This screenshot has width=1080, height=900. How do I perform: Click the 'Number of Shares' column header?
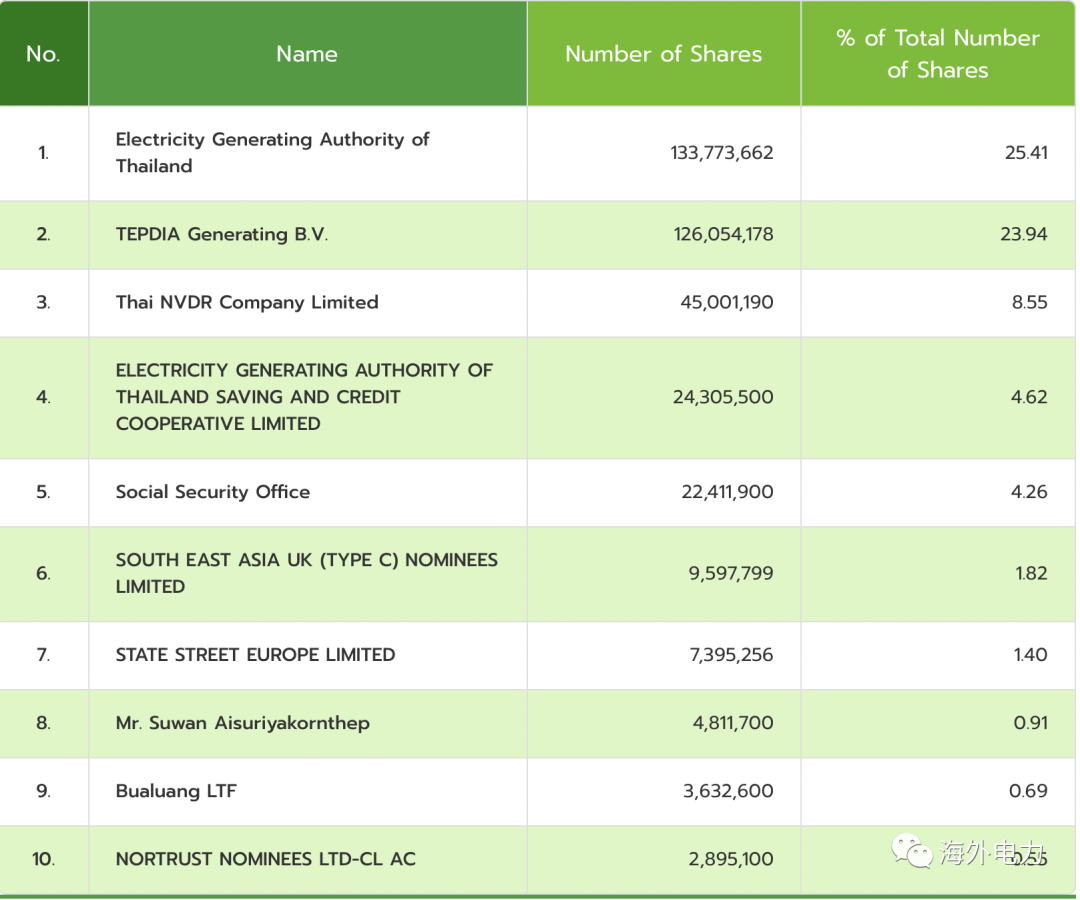tap(663, 54)
